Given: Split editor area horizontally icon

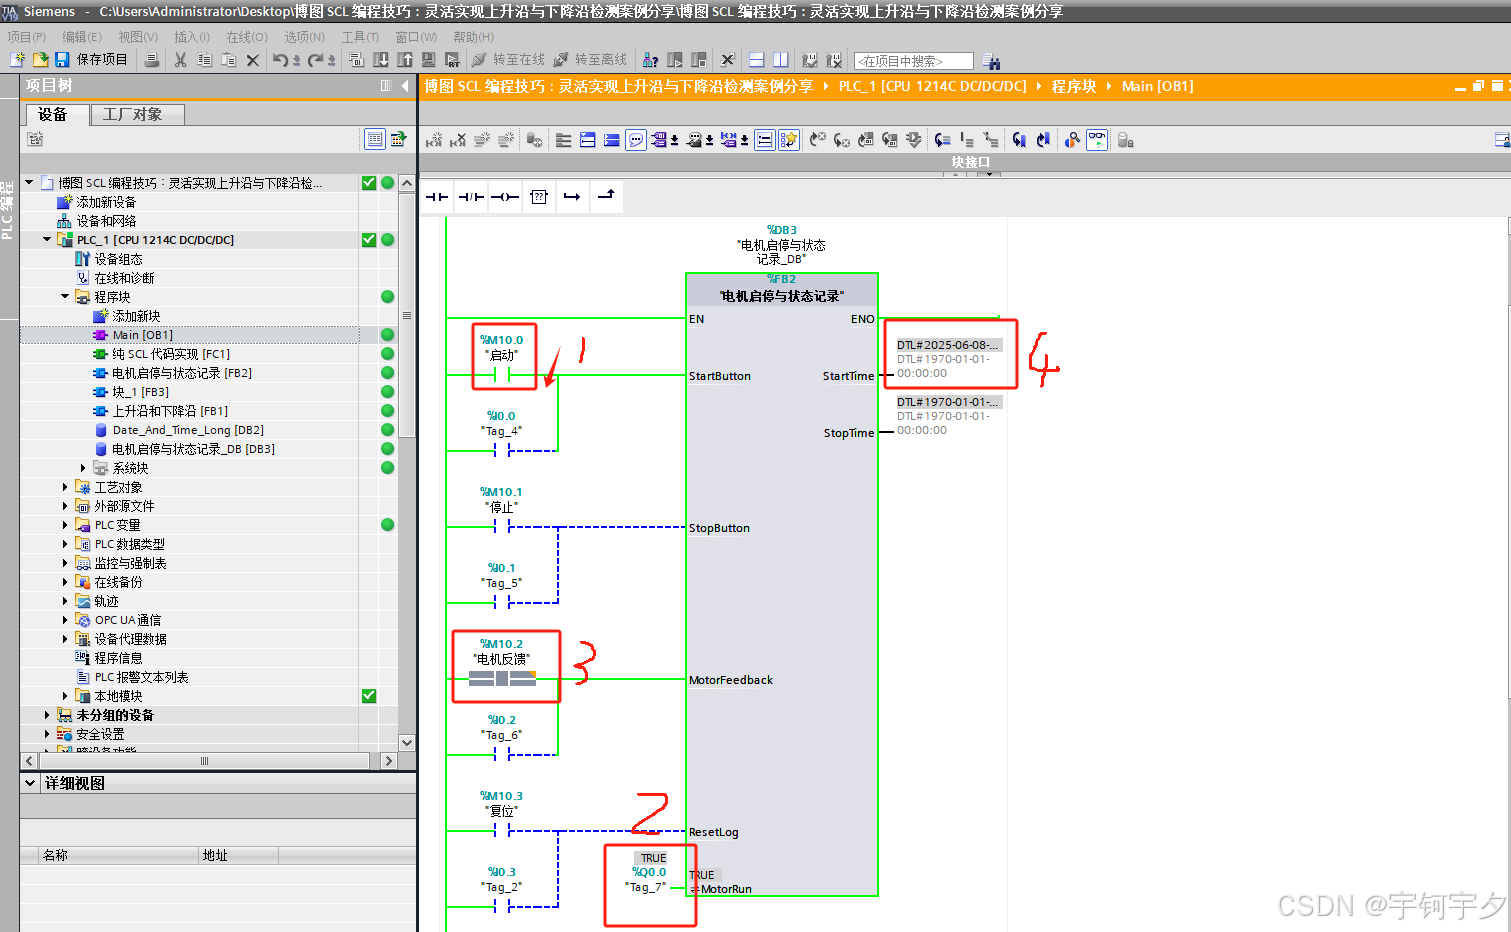Looking at the screenshot, I should 757,60.
